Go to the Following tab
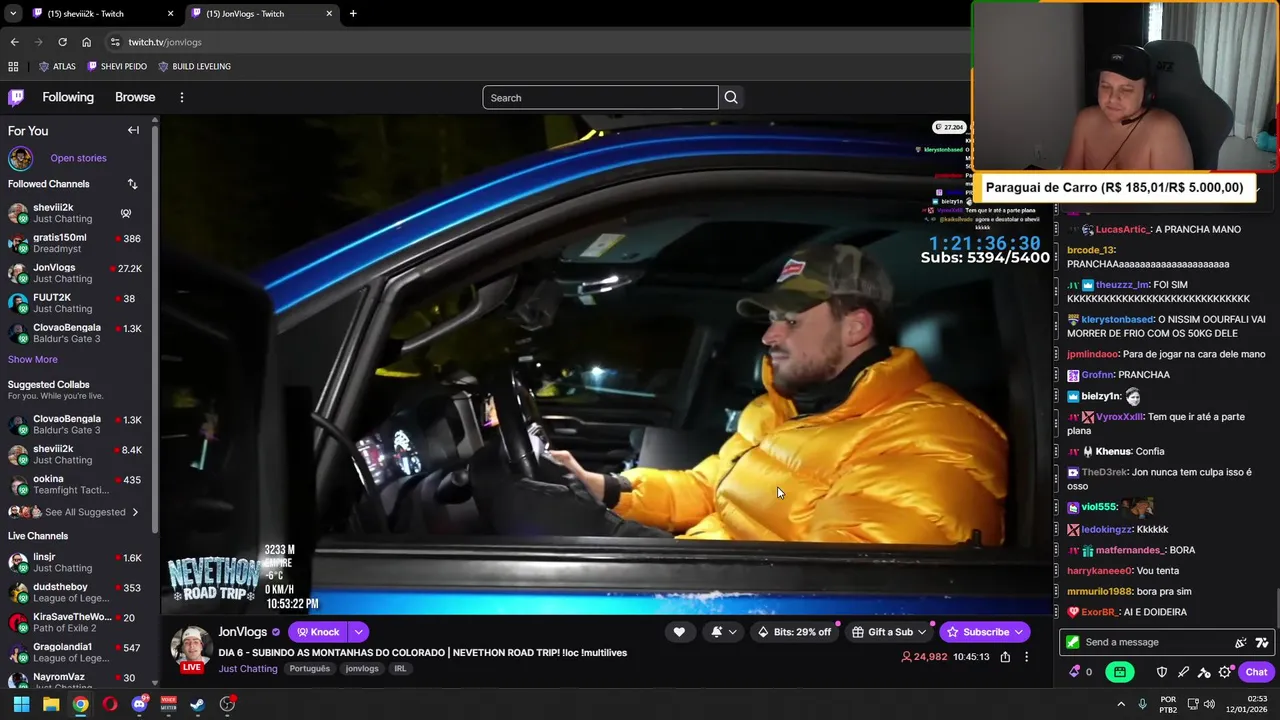This screenshot has height=720, width=1280. click(68, 97)
